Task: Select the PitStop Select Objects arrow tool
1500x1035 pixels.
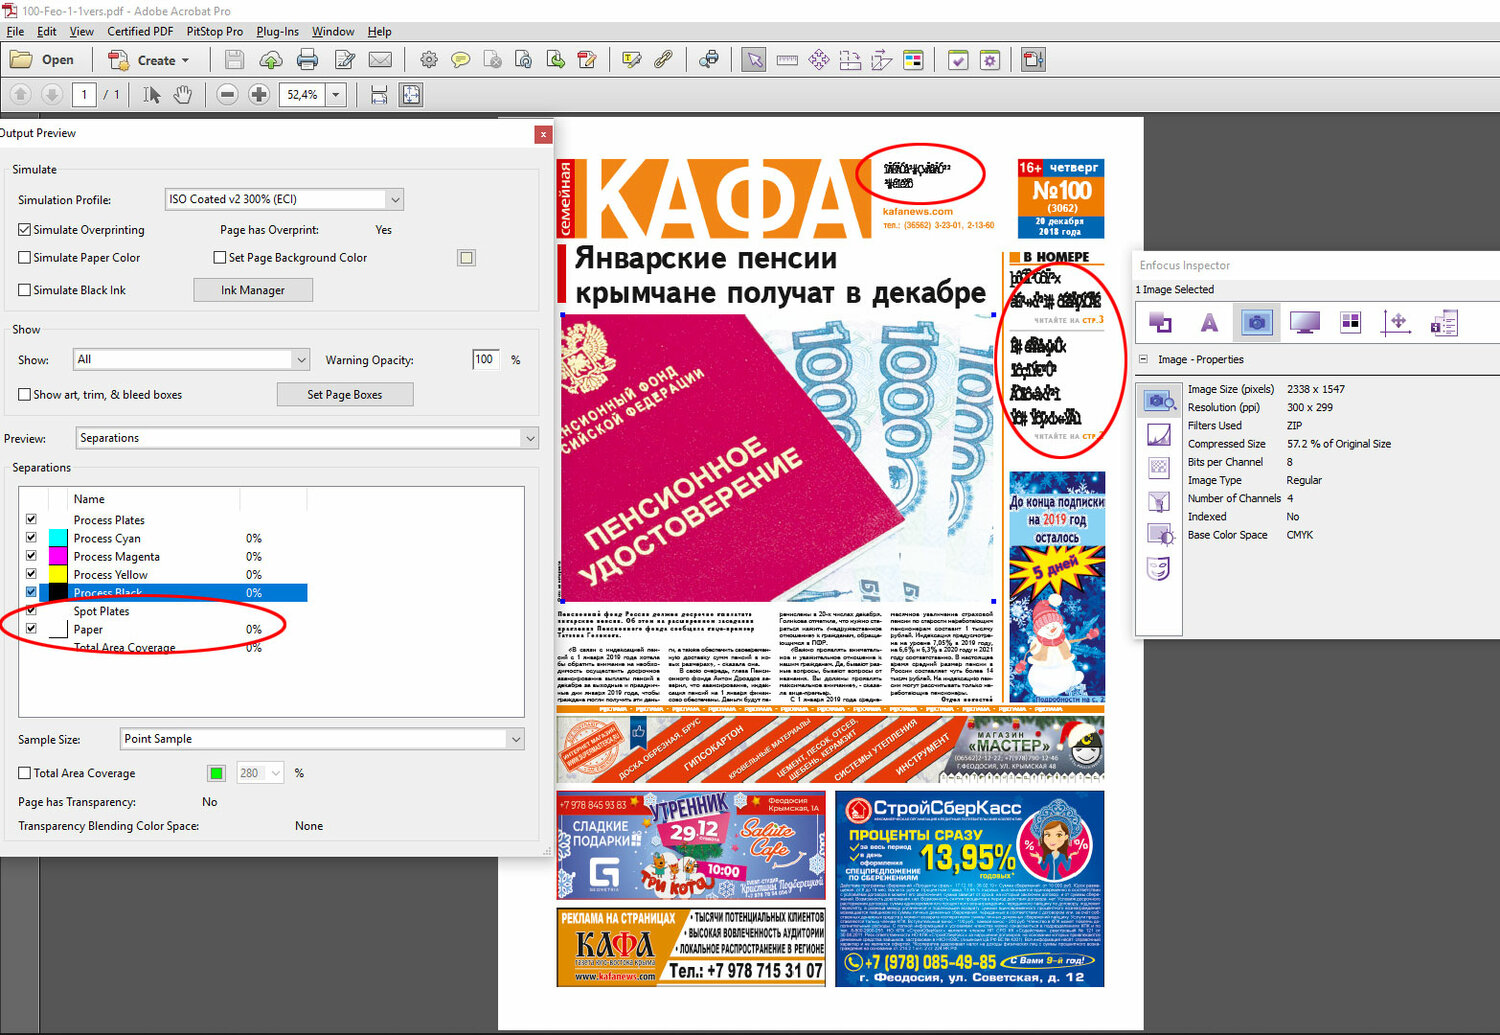Action: coord(754,60)
